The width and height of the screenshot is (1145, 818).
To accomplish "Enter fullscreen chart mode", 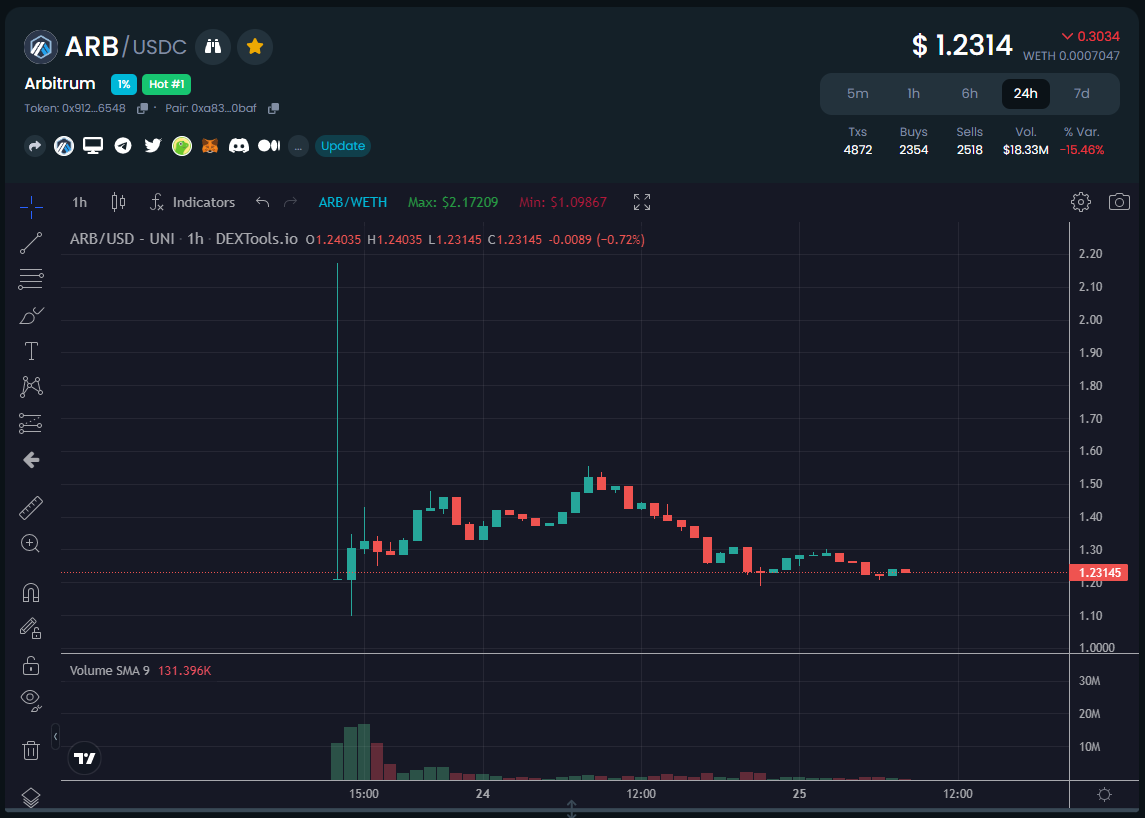I will tap(642, 202).
